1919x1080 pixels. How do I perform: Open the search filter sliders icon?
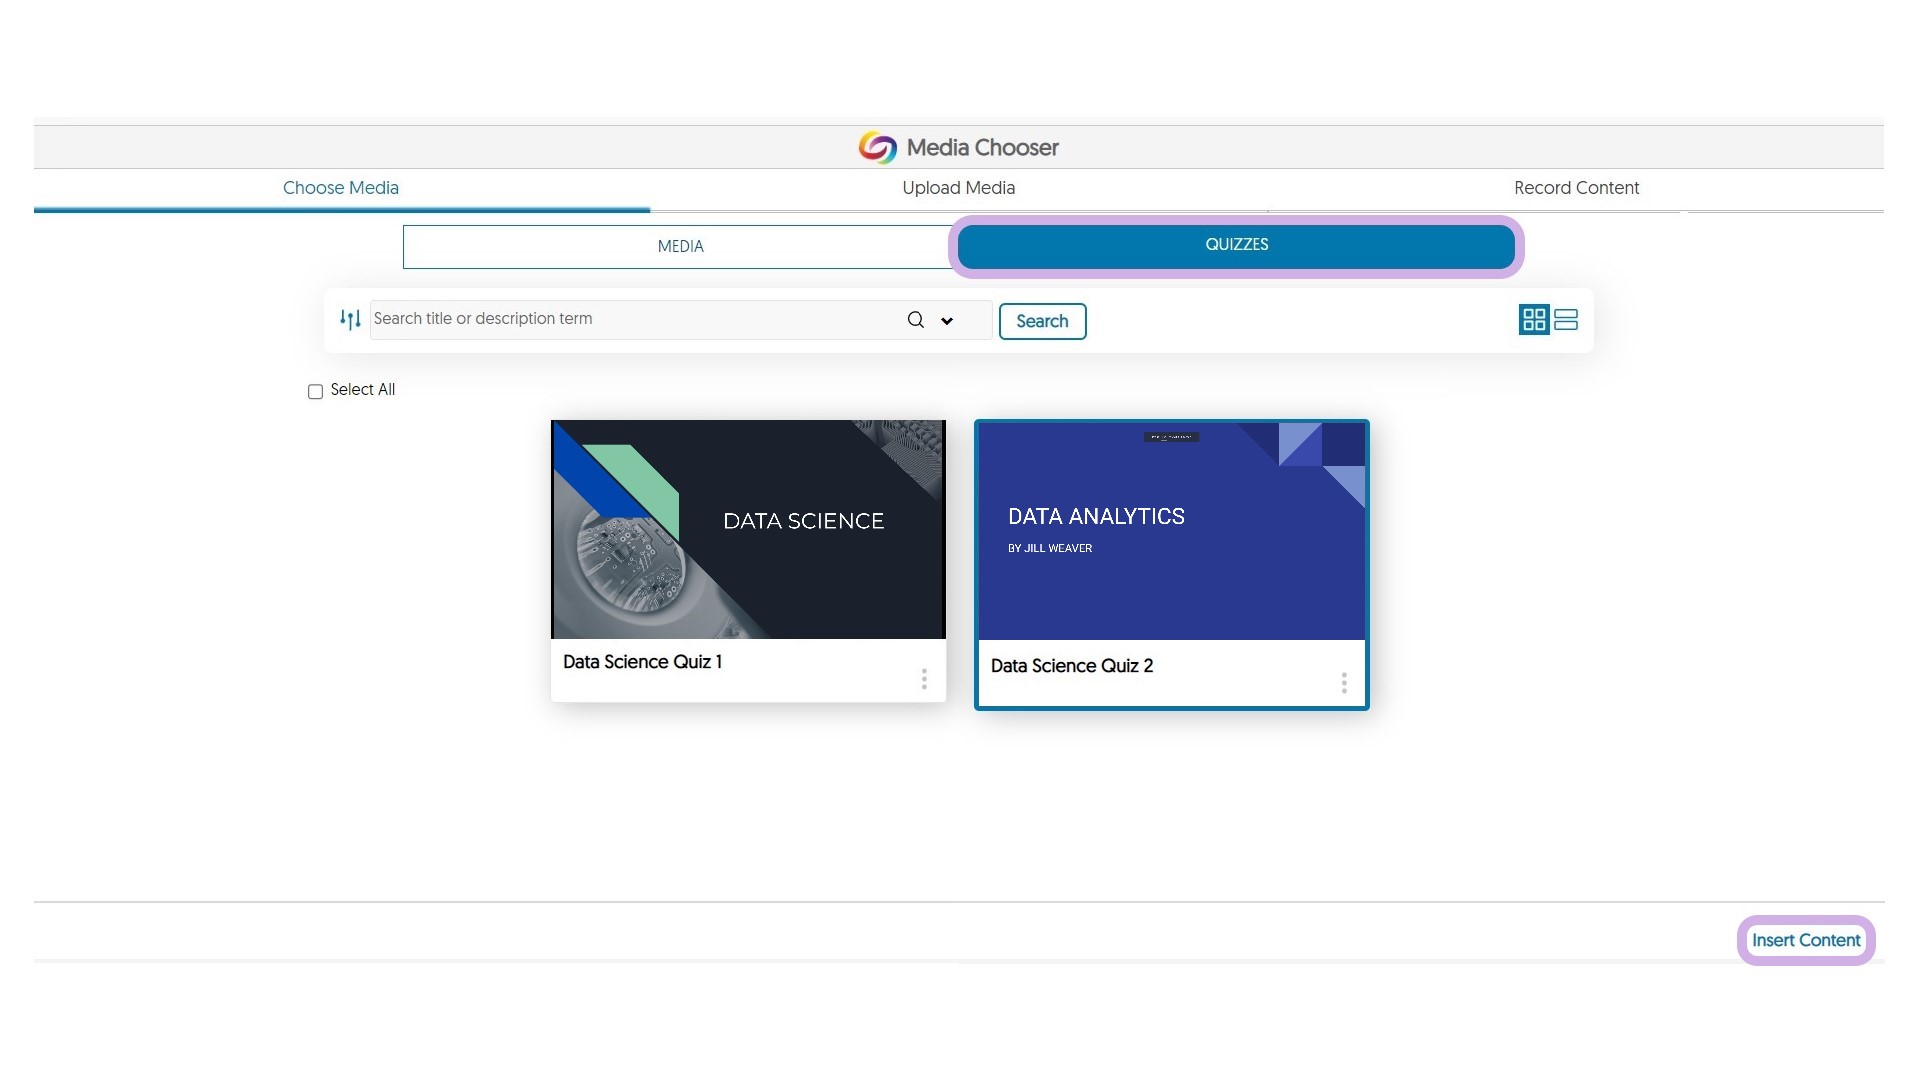[350, 320]
